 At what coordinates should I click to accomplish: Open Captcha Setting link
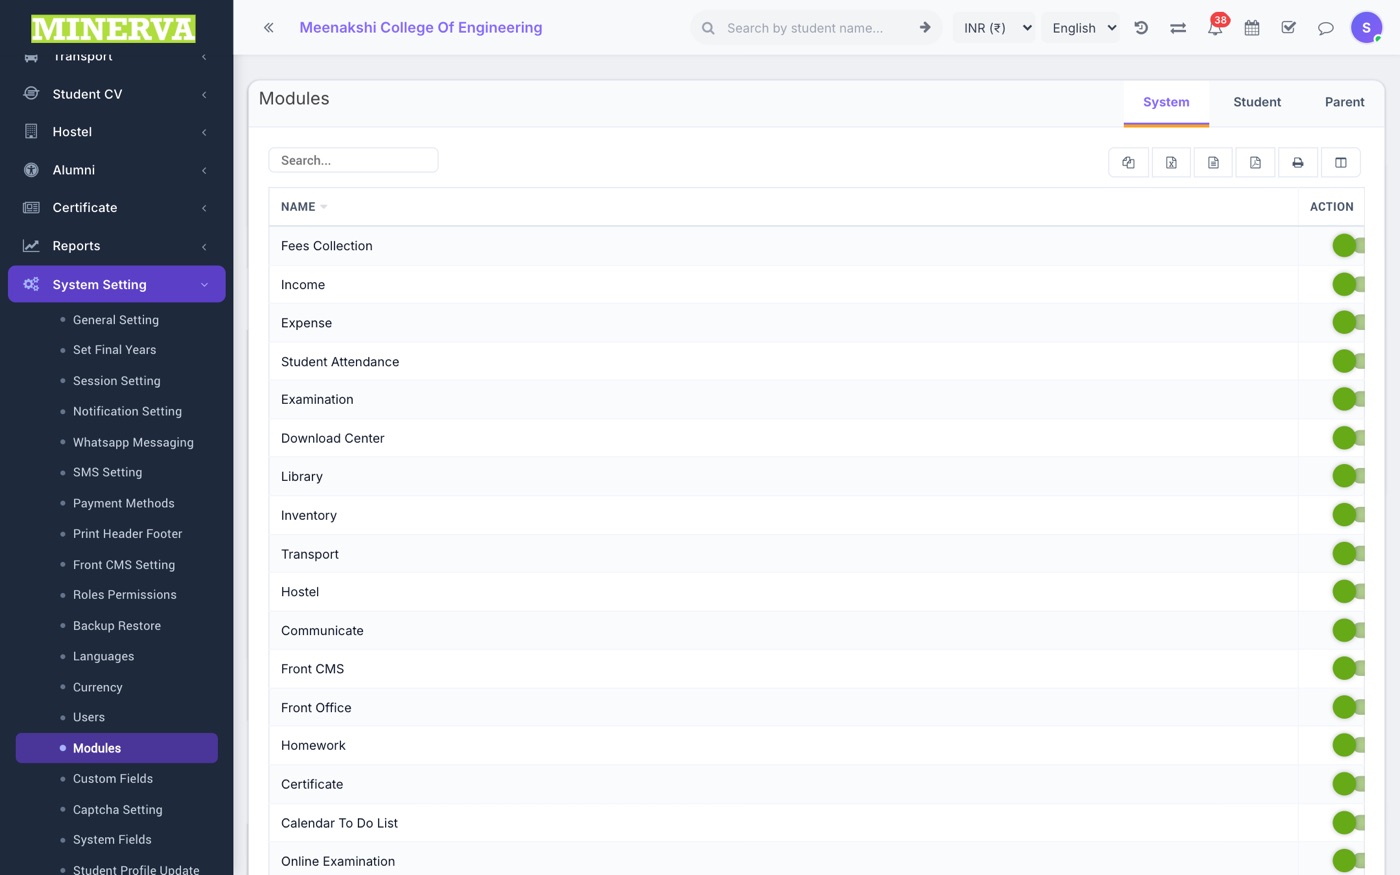[118, 810]
